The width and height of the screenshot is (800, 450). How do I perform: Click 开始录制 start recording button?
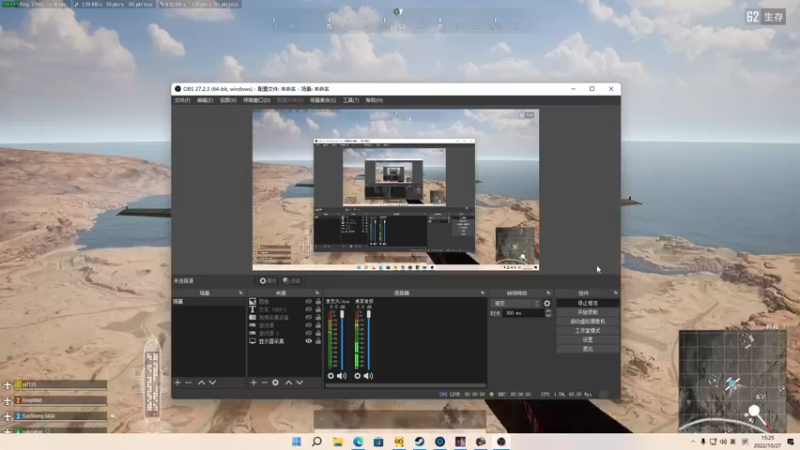[x=588, y=312]
